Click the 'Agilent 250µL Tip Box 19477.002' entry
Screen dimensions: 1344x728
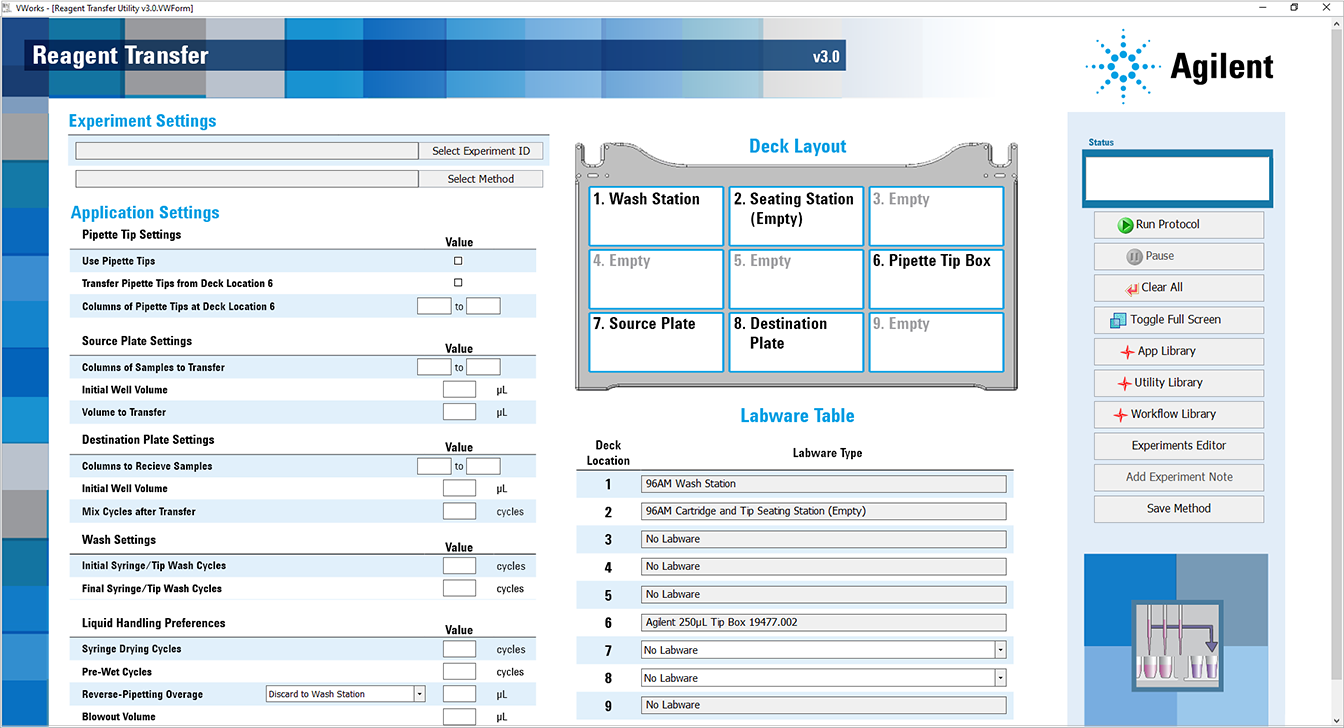(x=823, y=622)
